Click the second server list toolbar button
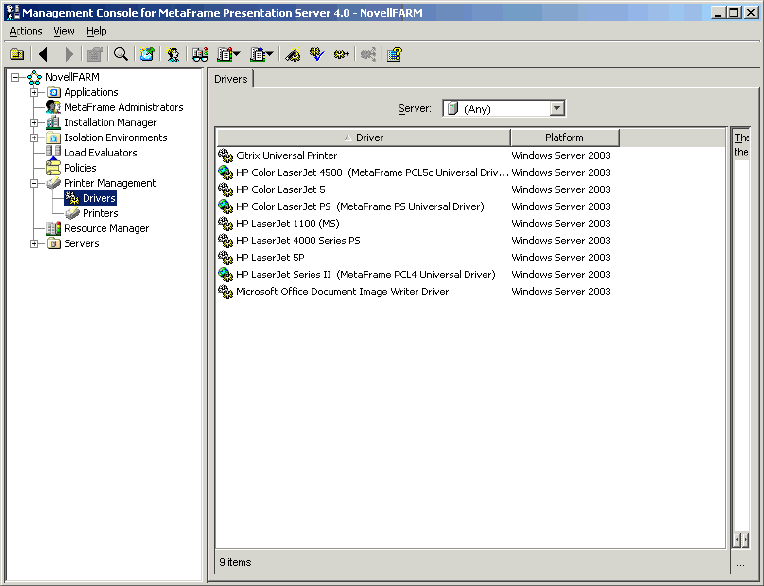 [x=257, y=54]
